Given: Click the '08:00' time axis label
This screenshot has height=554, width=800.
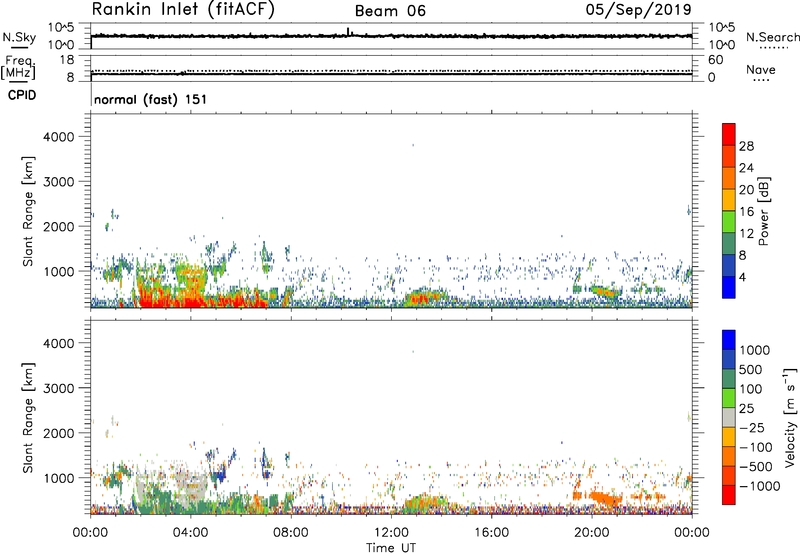Looking at the screenshot, I should (x=291, y=533).
